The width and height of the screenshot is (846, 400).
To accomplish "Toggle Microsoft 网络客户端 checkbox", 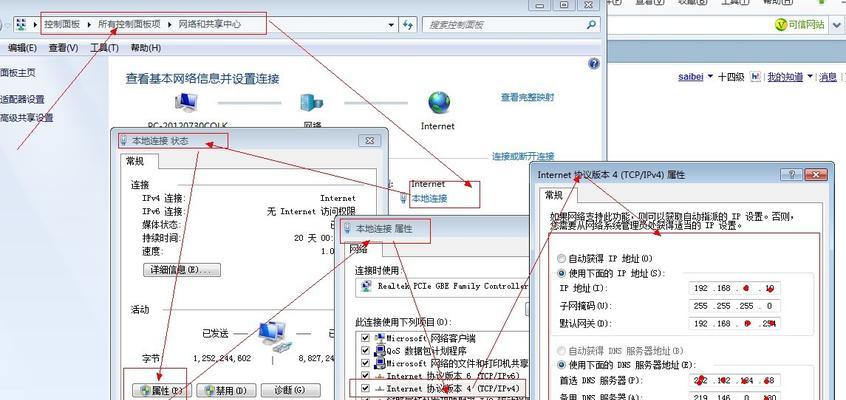I will [x=365, y=338].
